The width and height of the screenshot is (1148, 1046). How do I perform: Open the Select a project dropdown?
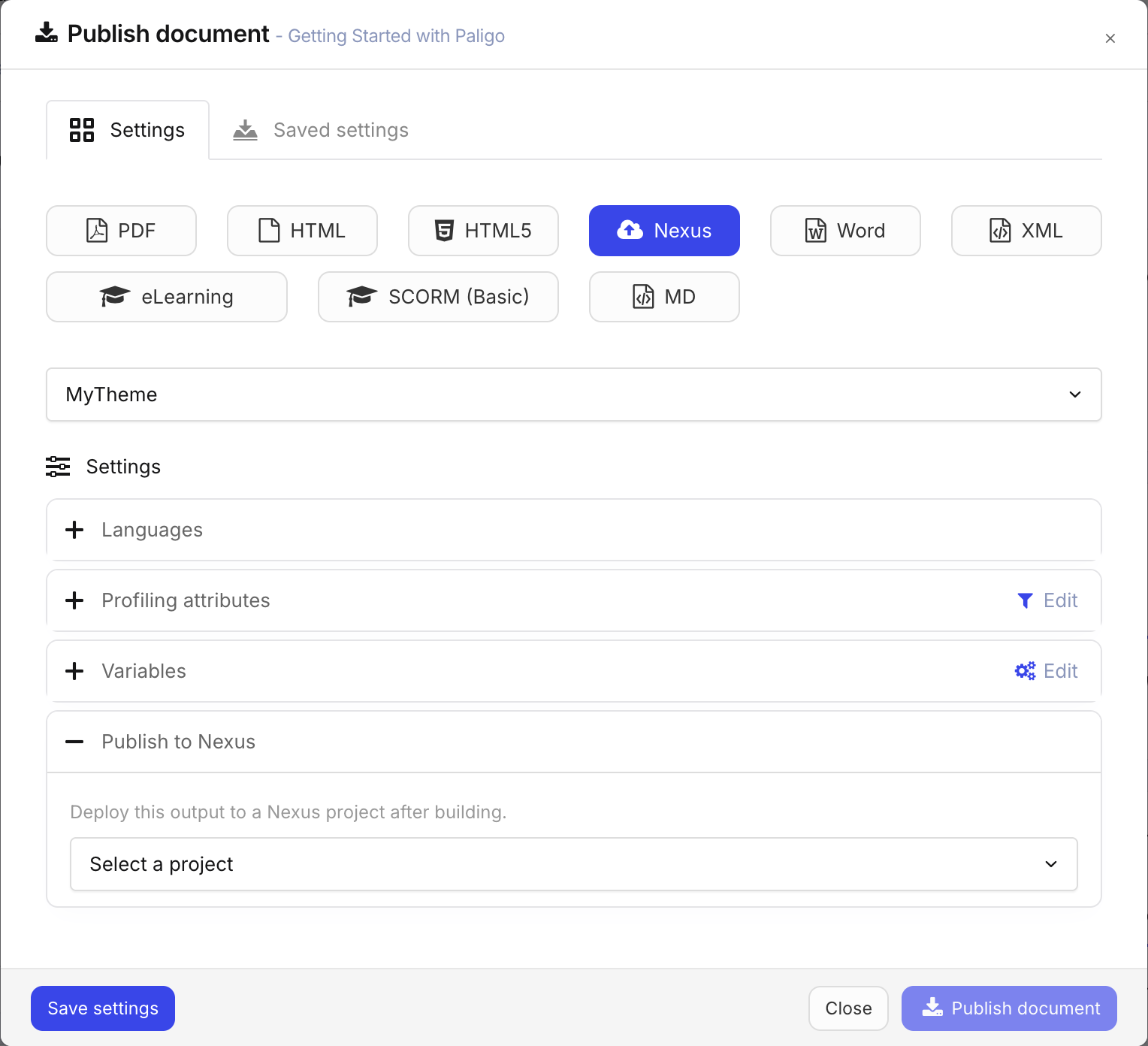tap(573, 864)
